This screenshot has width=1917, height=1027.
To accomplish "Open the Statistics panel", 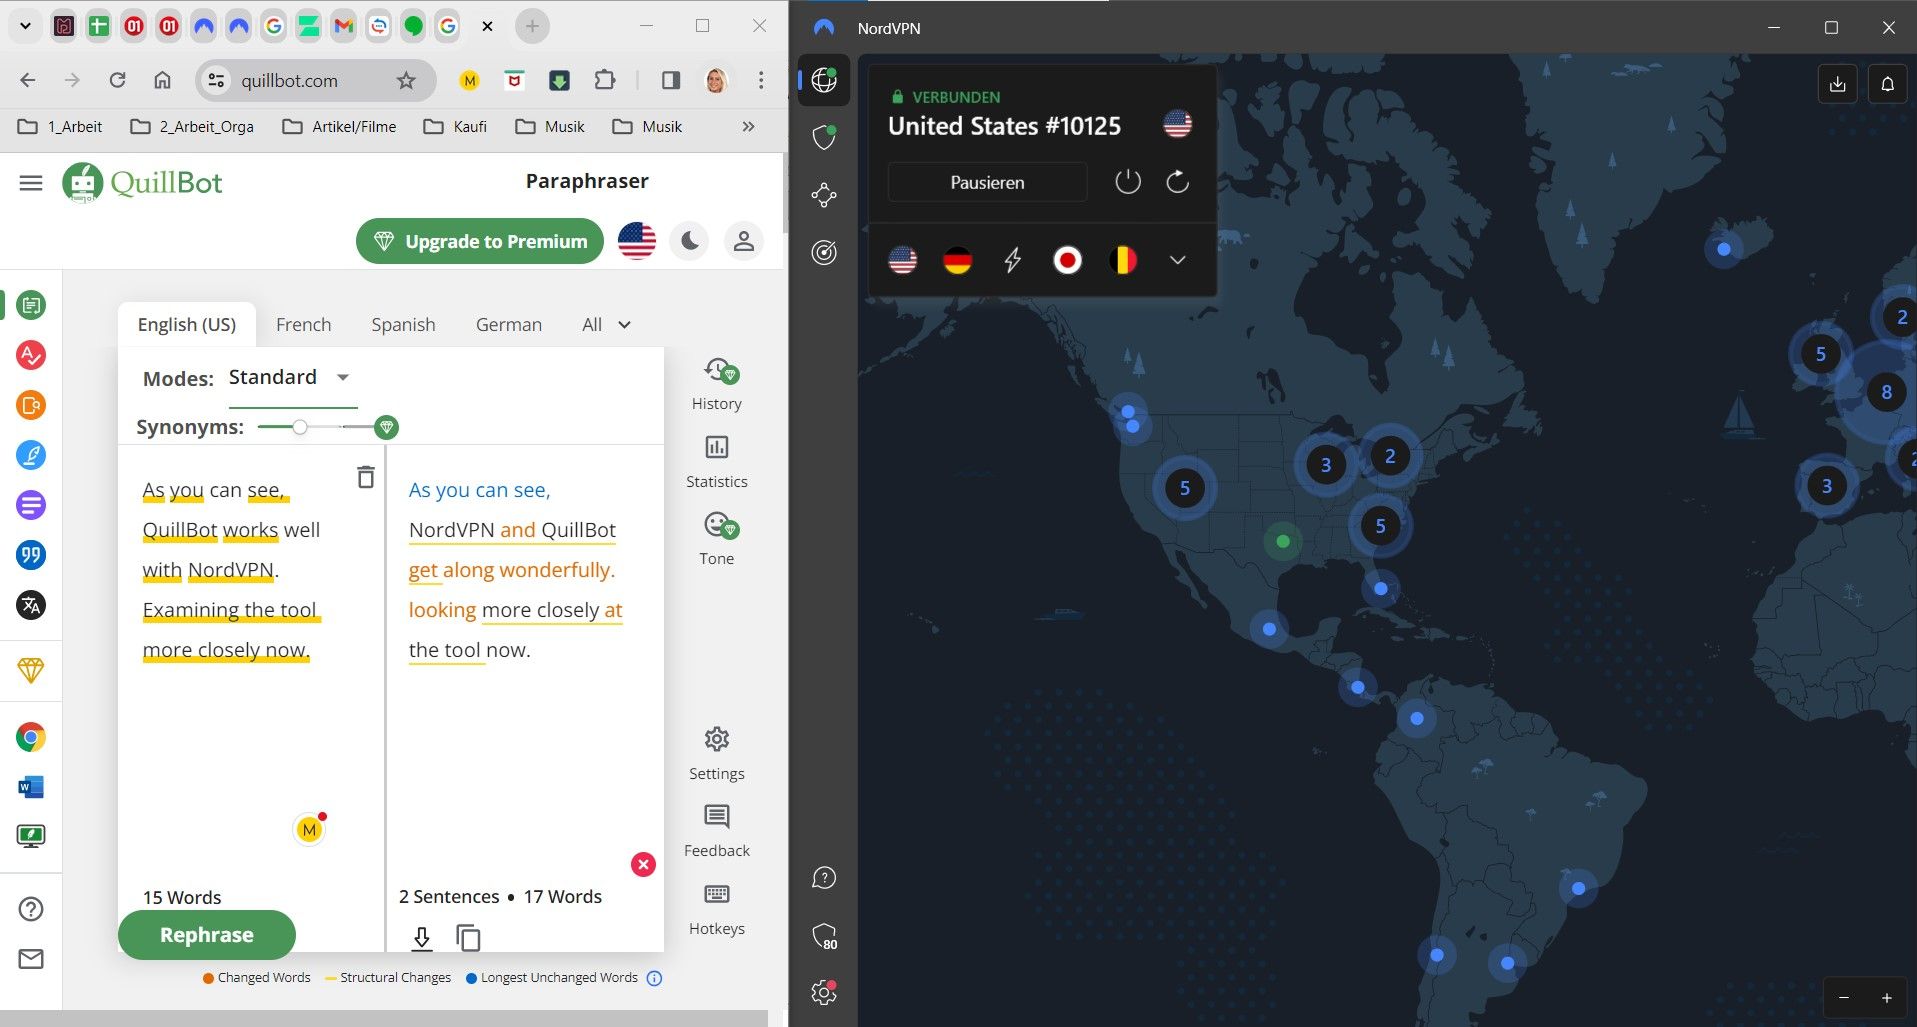I will [x=717, y=461].
